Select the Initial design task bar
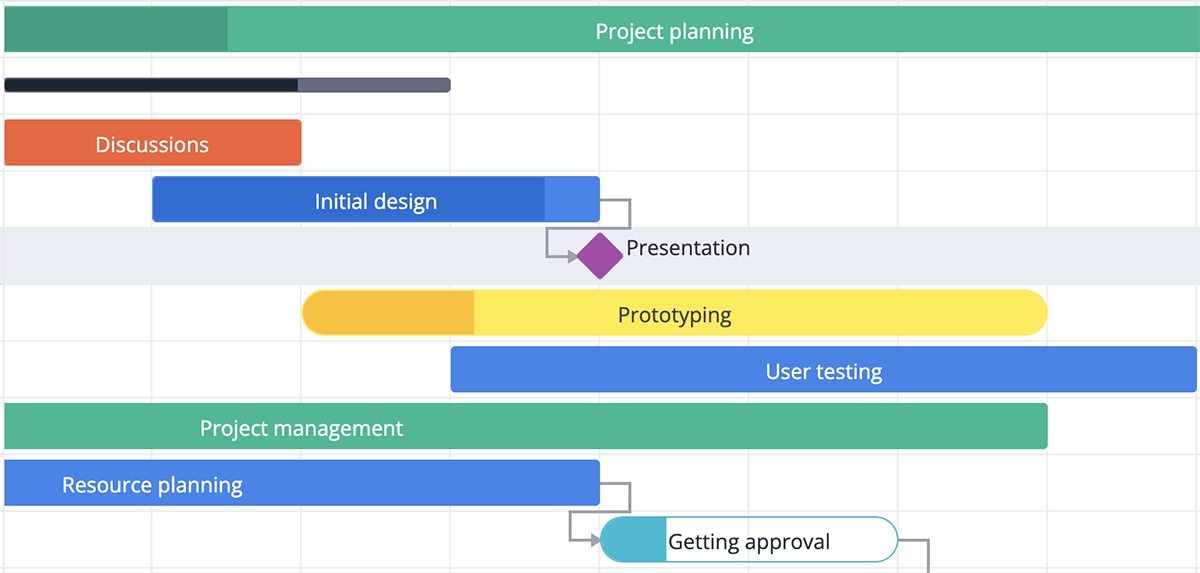 [x=375, y=199]
